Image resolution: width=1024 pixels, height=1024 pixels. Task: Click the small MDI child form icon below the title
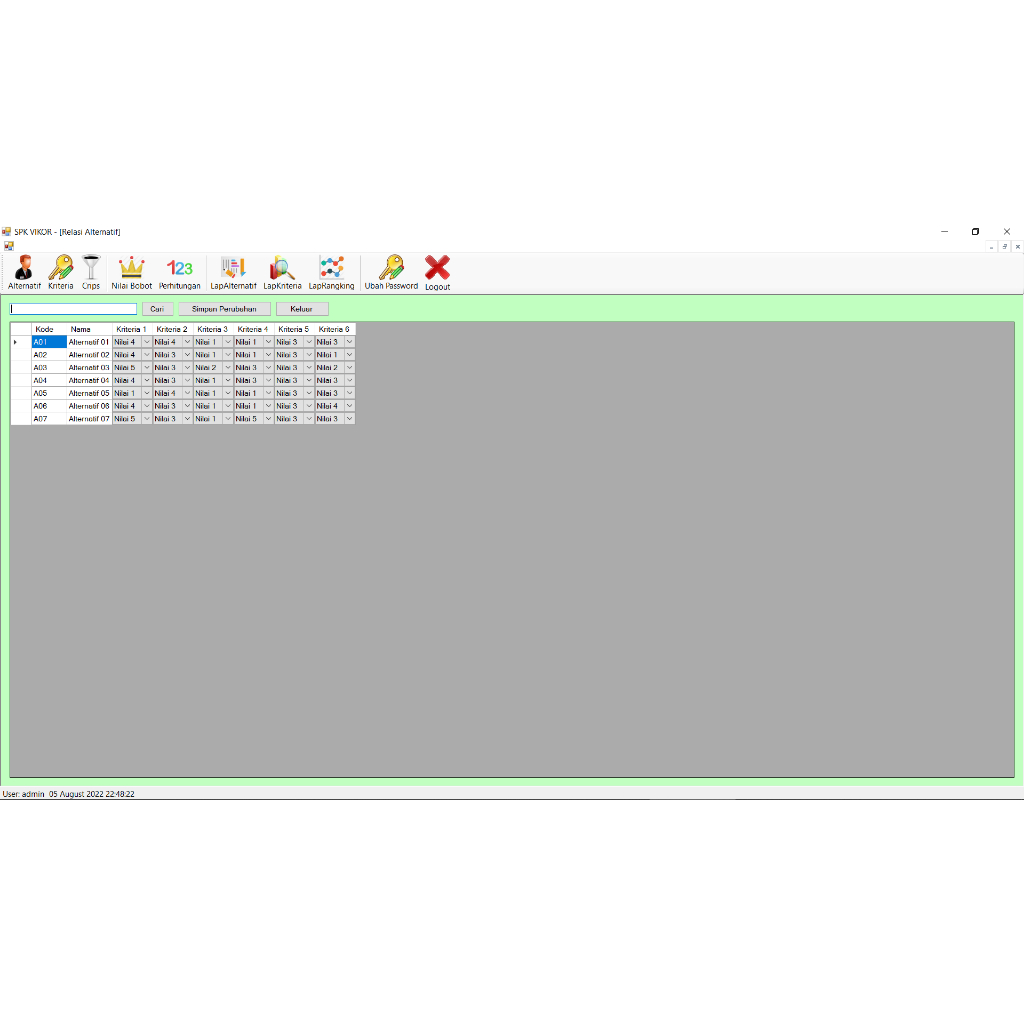[8, 246]
